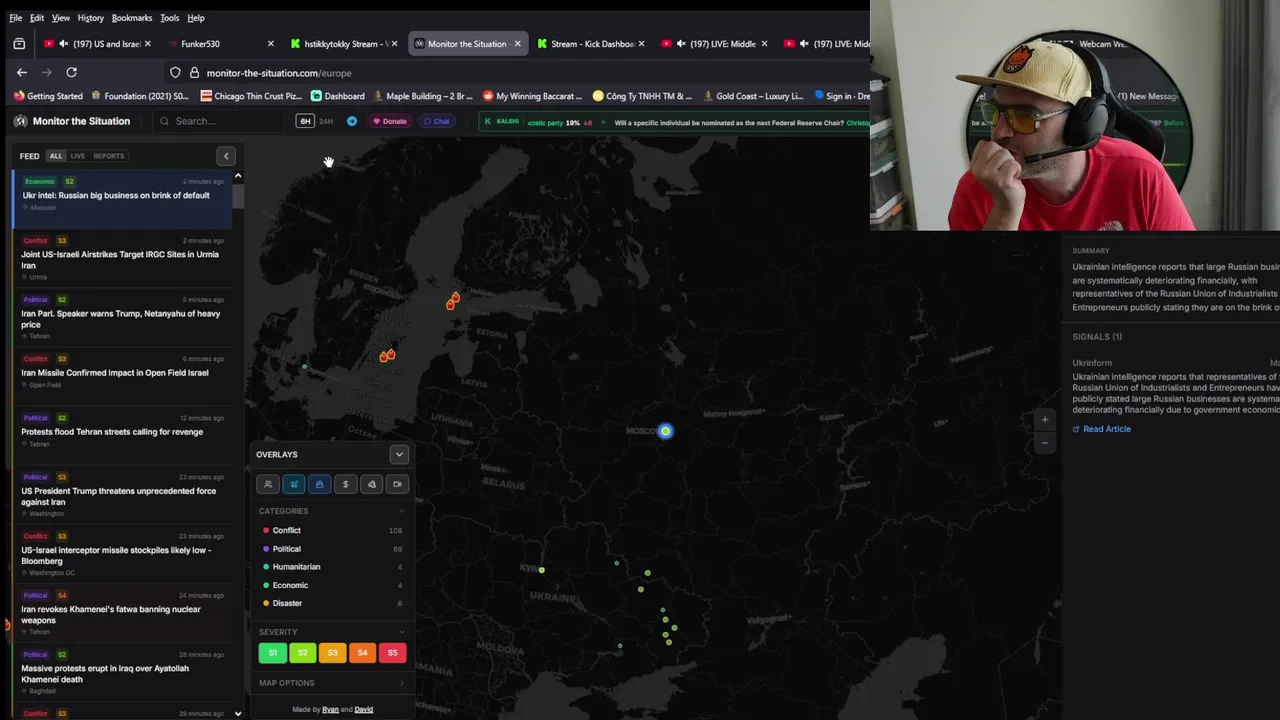The height and width of the screenshot is (720, 1280).
Task: Open the Telegram icon in the header
Action: 352,121
